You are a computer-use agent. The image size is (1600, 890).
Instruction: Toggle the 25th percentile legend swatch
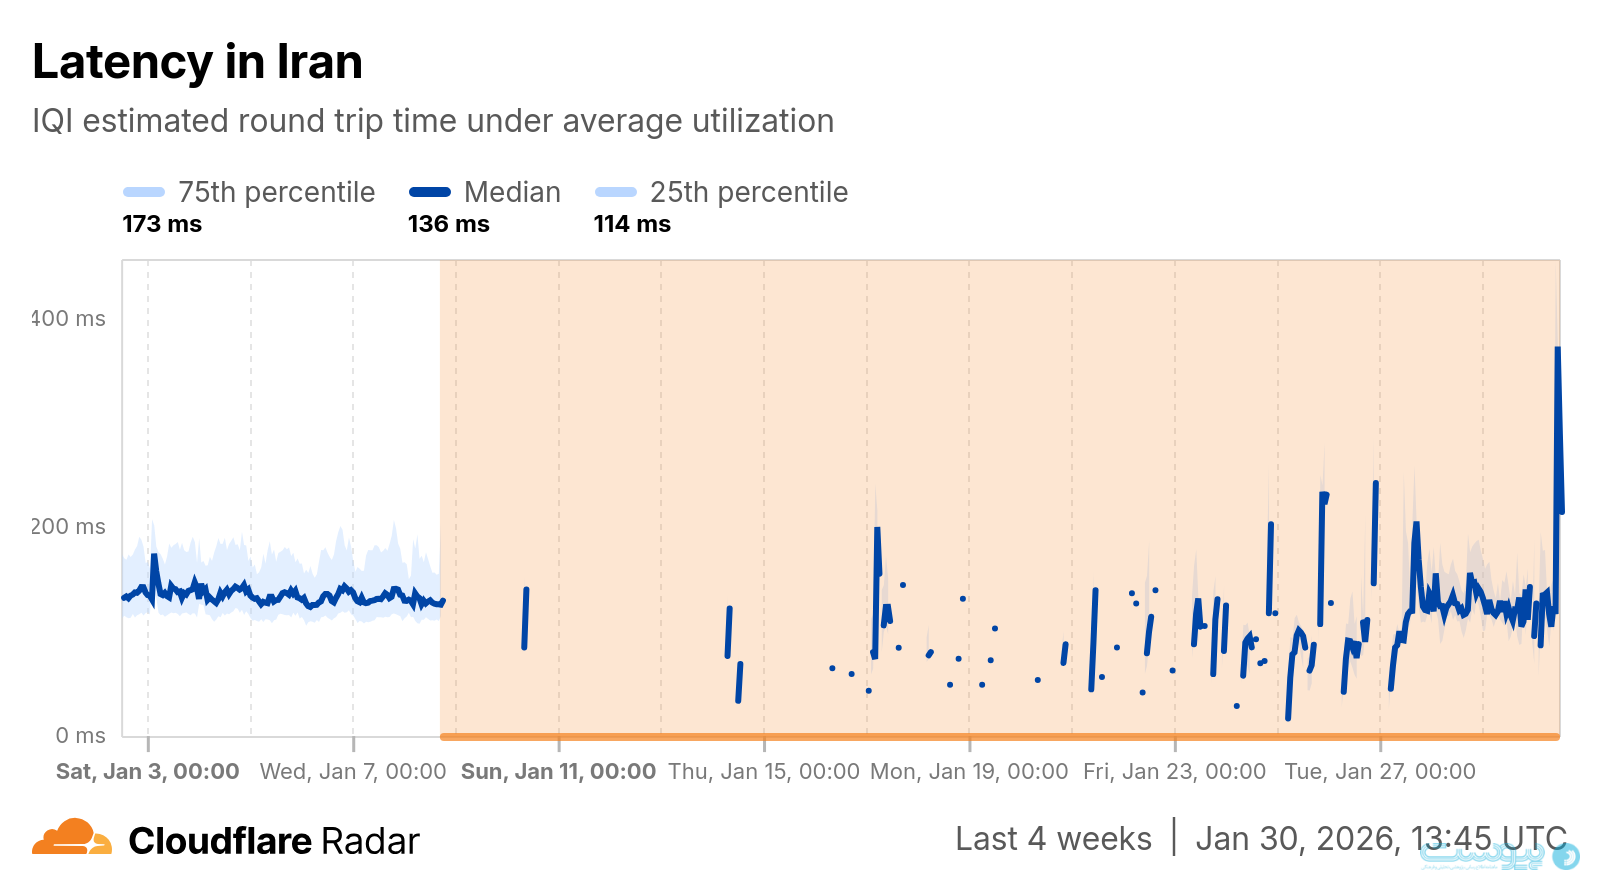pyautogui.click(x=616, y=192)
